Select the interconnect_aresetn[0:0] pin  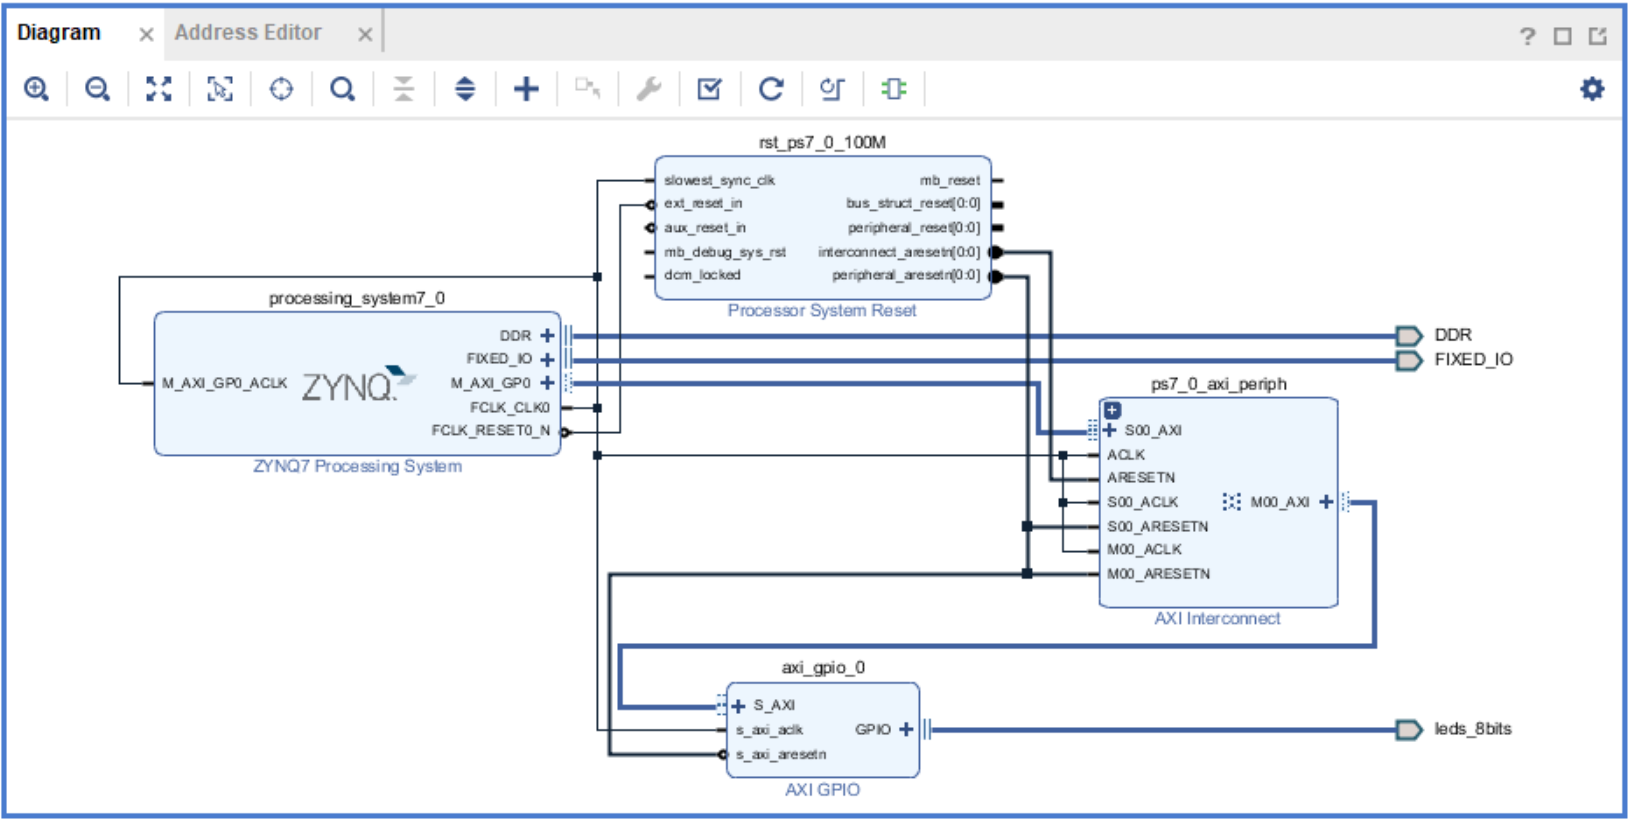pos(899,252)
